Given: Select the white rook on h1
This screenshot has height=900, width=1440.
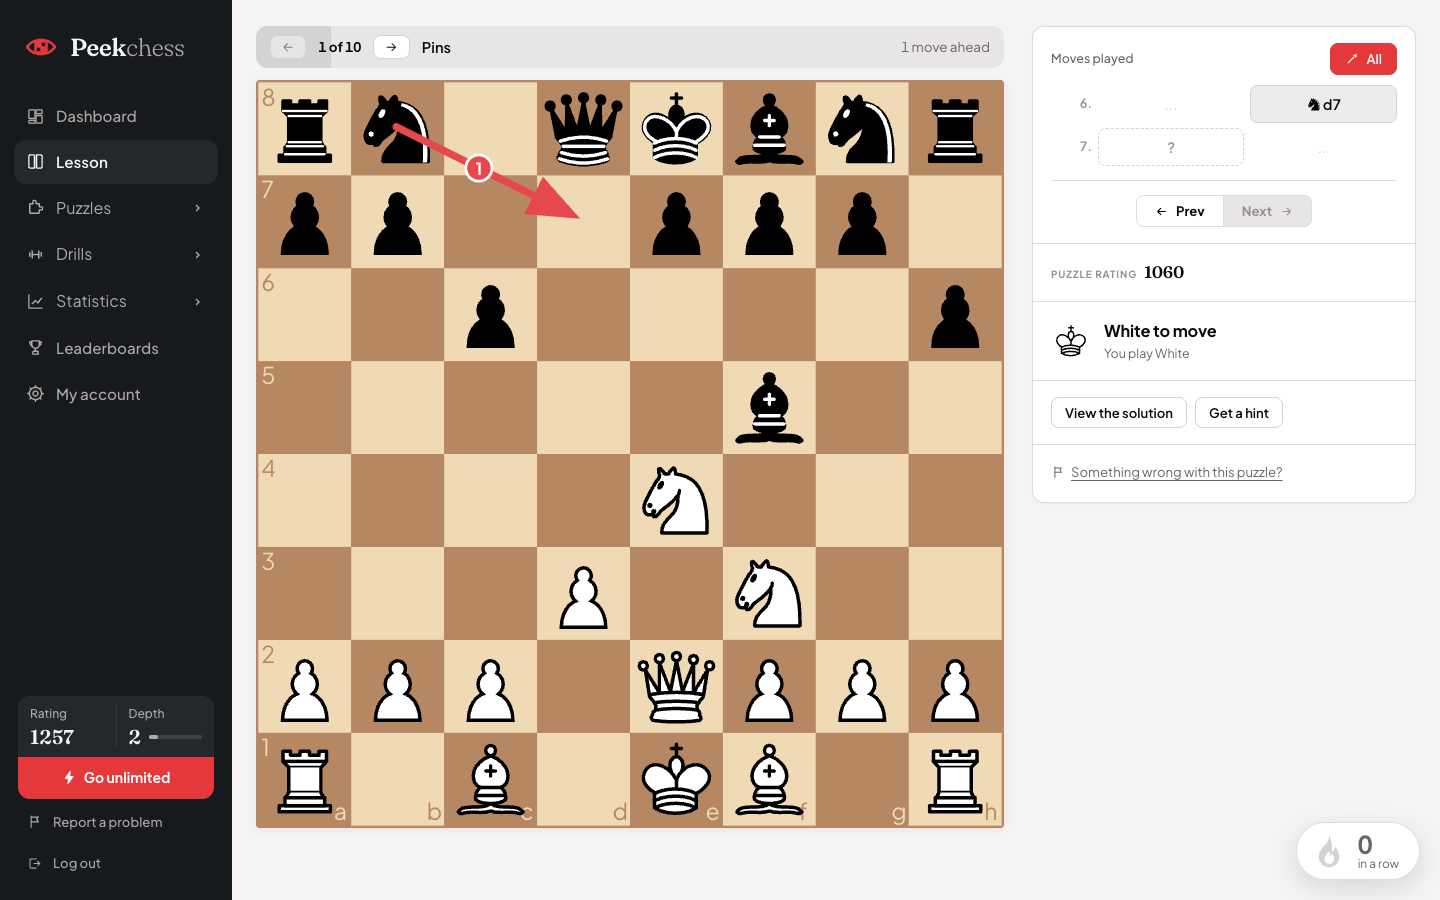Looking at the screenshot, I should point(956,780).
